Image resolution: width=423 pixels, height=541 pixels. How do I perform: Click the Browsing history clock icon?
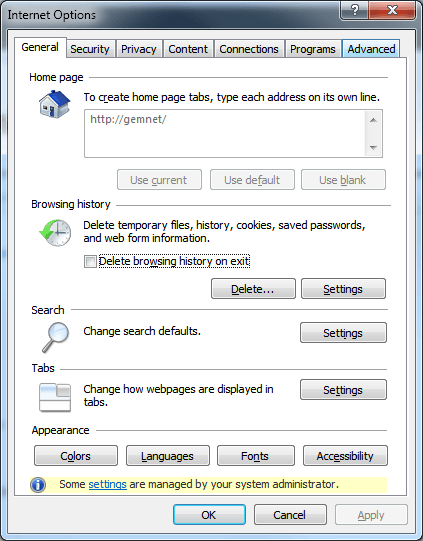(x=55, y=233)
